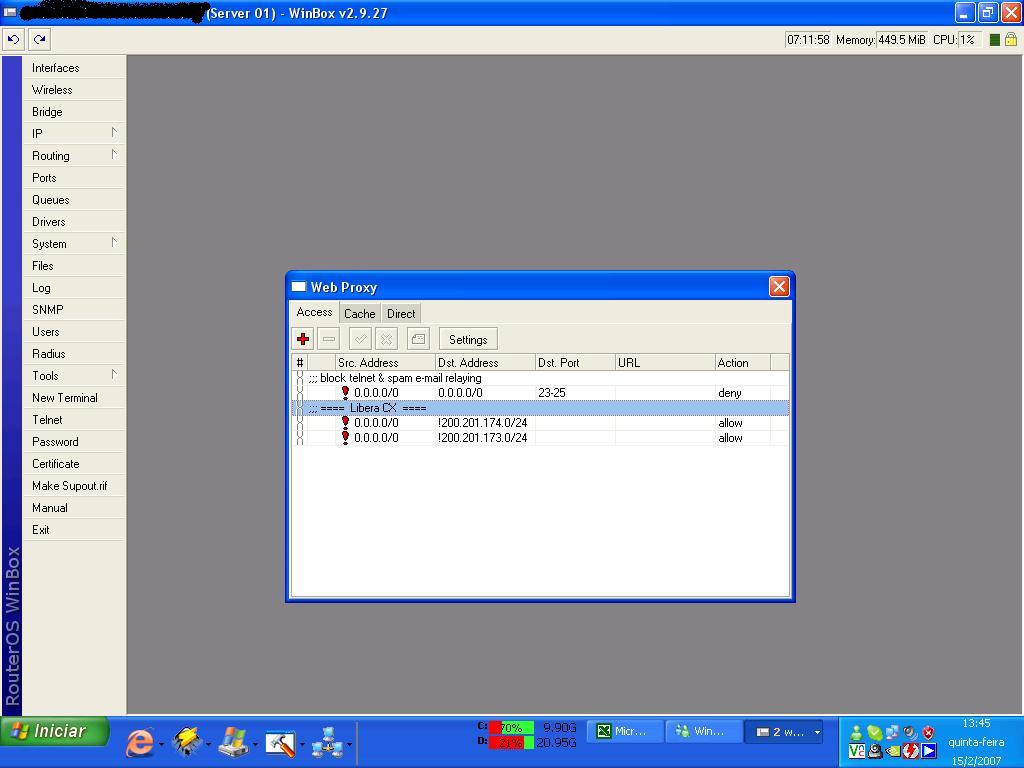The image size is (1024, 768).
Task: Click the network computers quick launch icon
Action: point(327,743)
